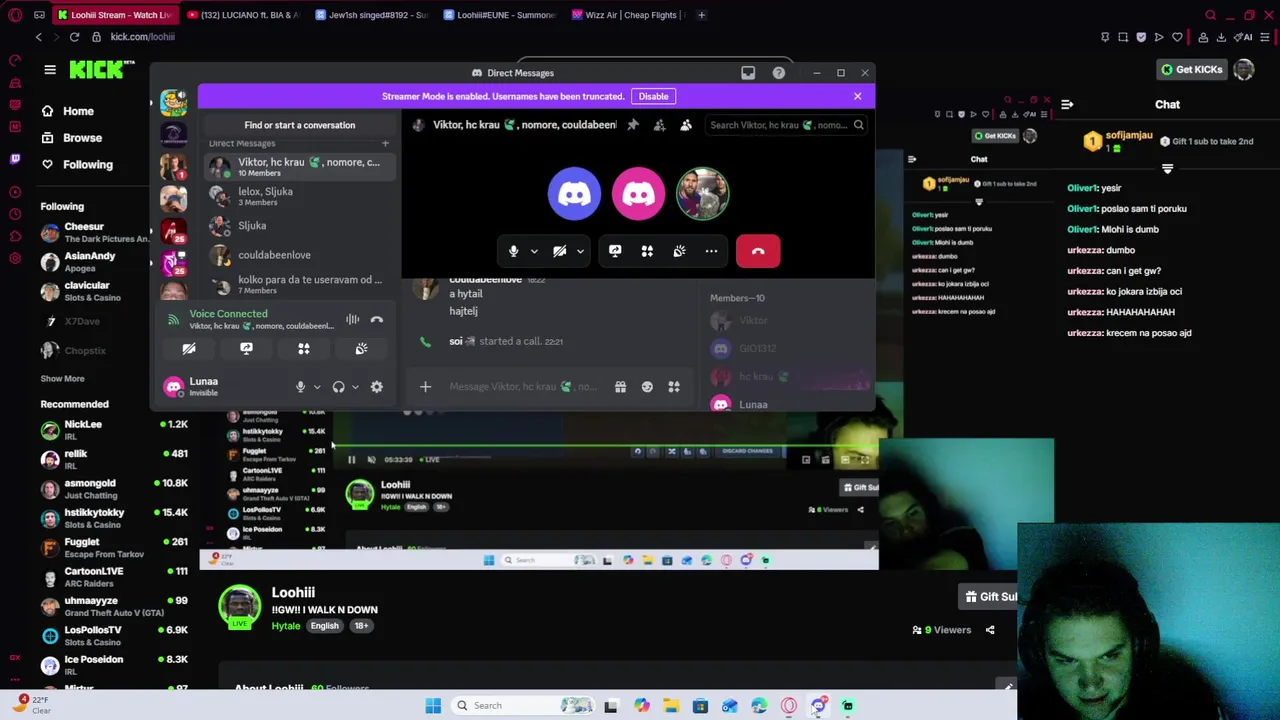The width and height of the screenshot is (1280, 720).
Task: Open the emoji picker in message bar
Action: [647, 387]
